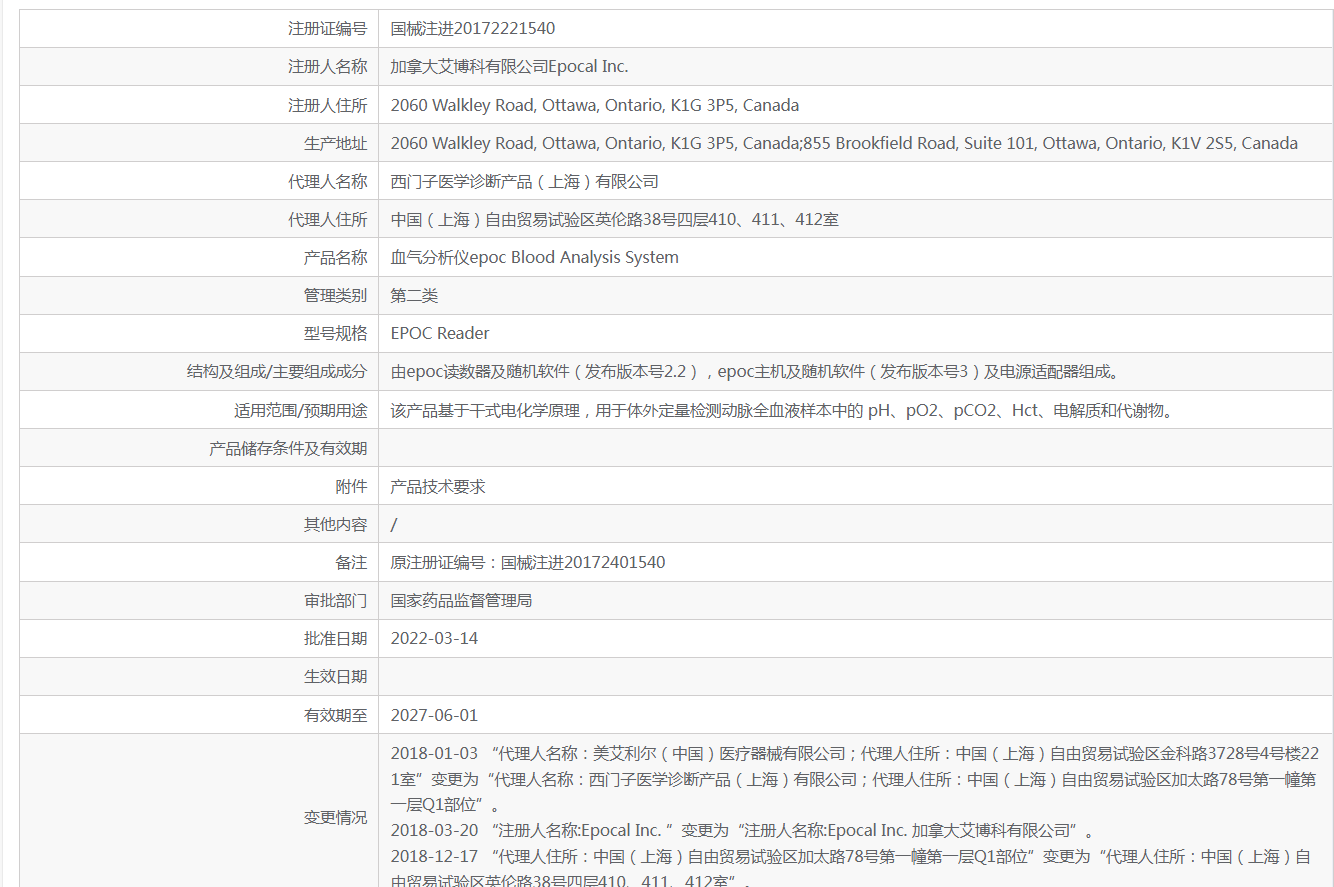Click the 注册人住所 label
This screenshot has height=887, width=1334.
[327, 105]
